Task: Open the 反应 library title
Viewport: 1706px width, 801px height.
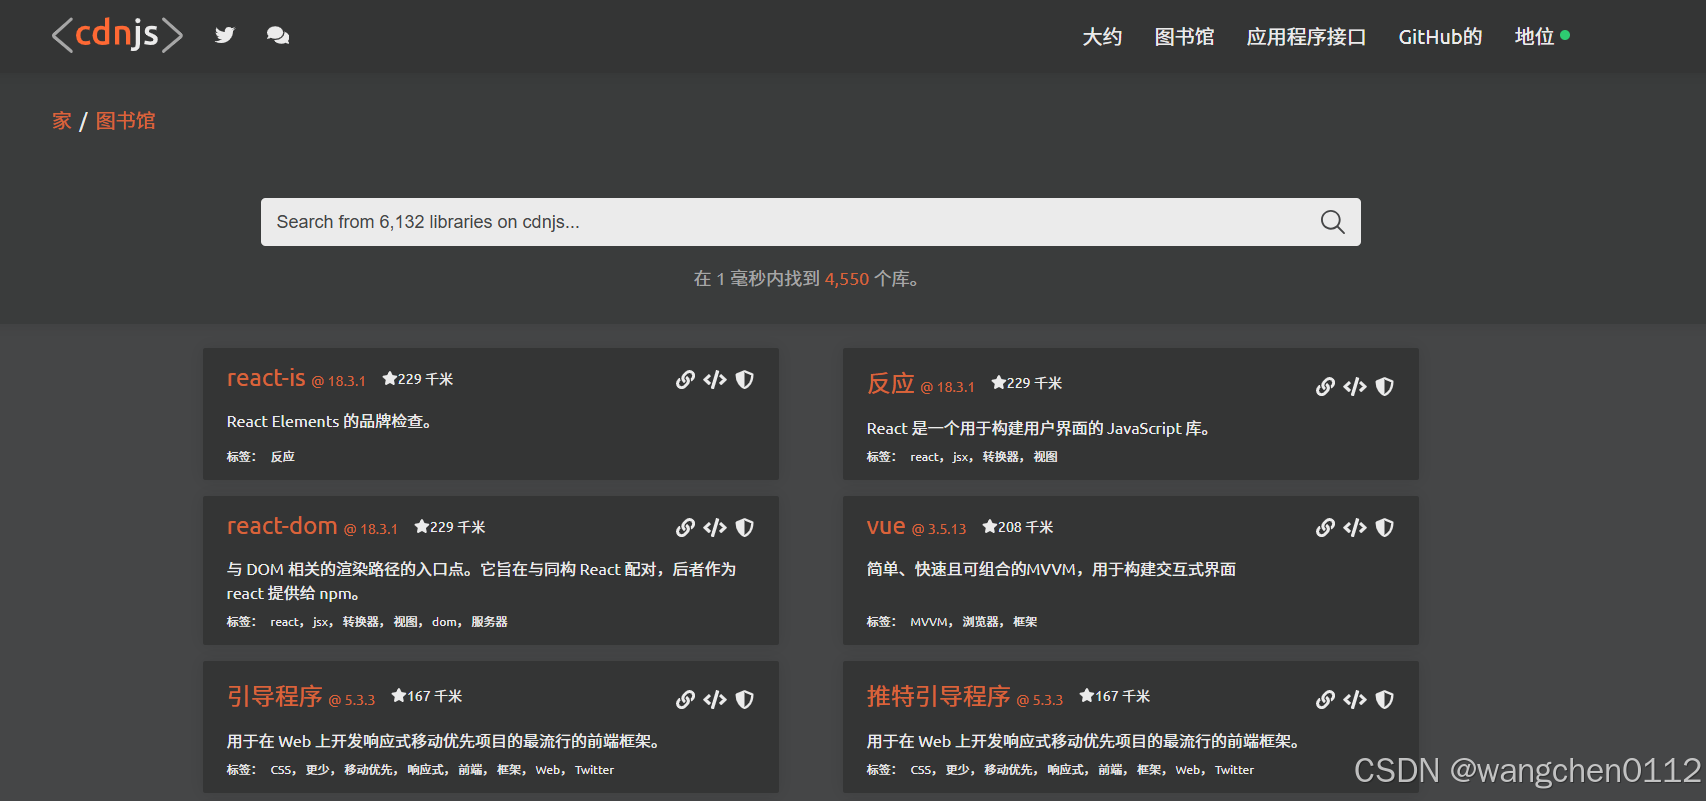Action: [x=890, y=383]
